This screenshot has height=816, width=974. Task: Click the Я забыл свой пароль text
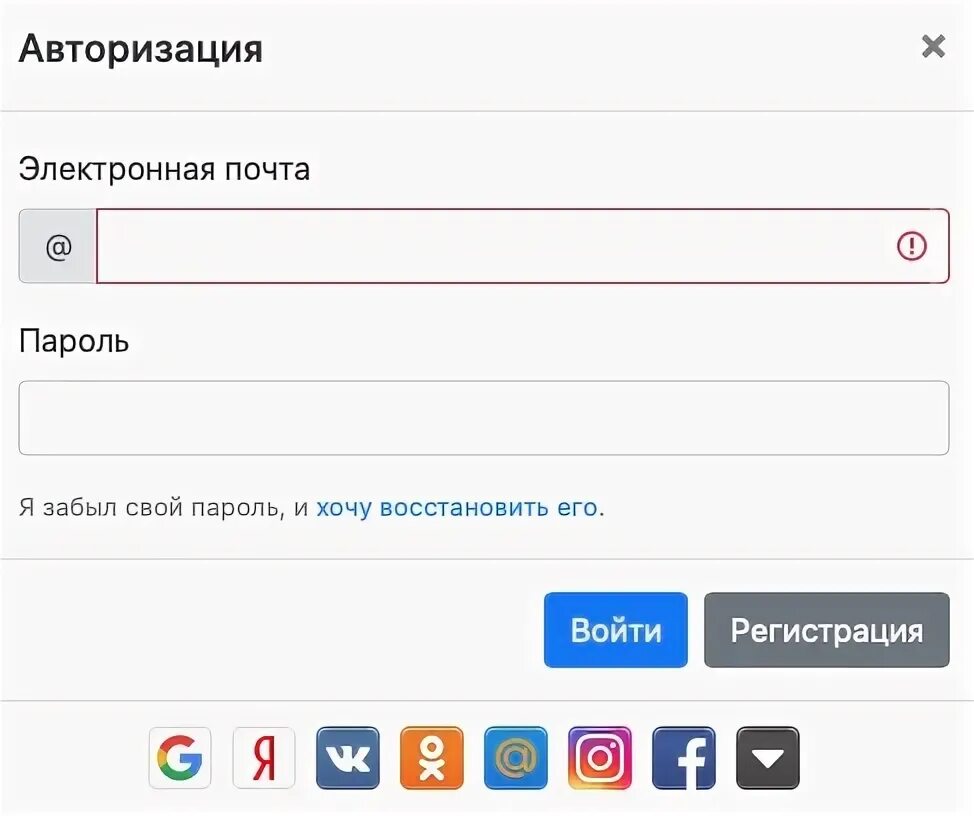point(150,507)
